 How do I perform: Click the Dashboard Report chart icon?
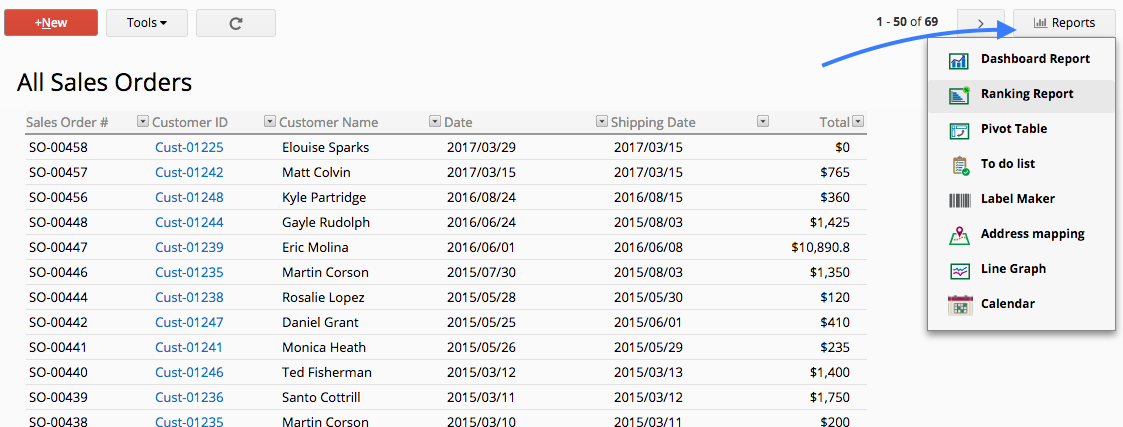pyautogui.click(x=959, y=60)
